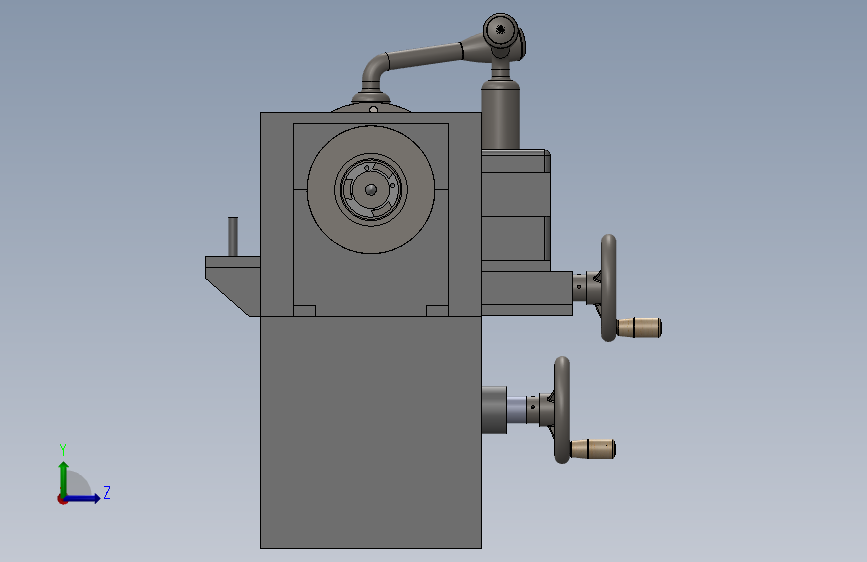Screen dimensions: 867x562
Task: Select the dark shaft hub of lower handwheel
Action: tap(494, 410)
